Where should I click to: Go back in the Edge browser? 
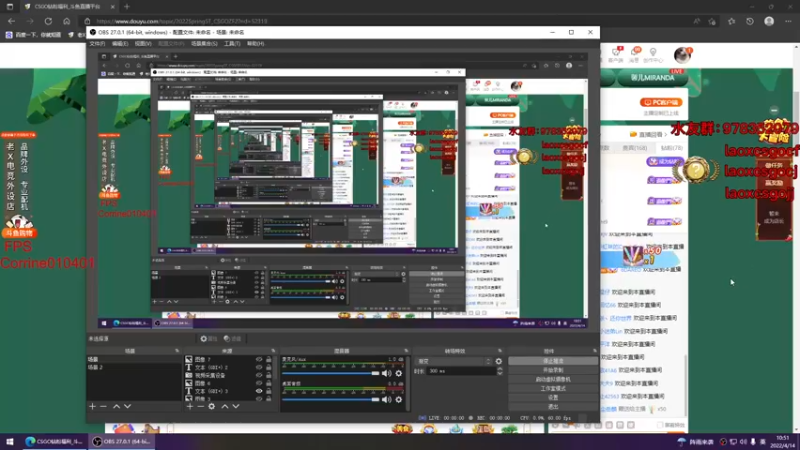(11, 21)
